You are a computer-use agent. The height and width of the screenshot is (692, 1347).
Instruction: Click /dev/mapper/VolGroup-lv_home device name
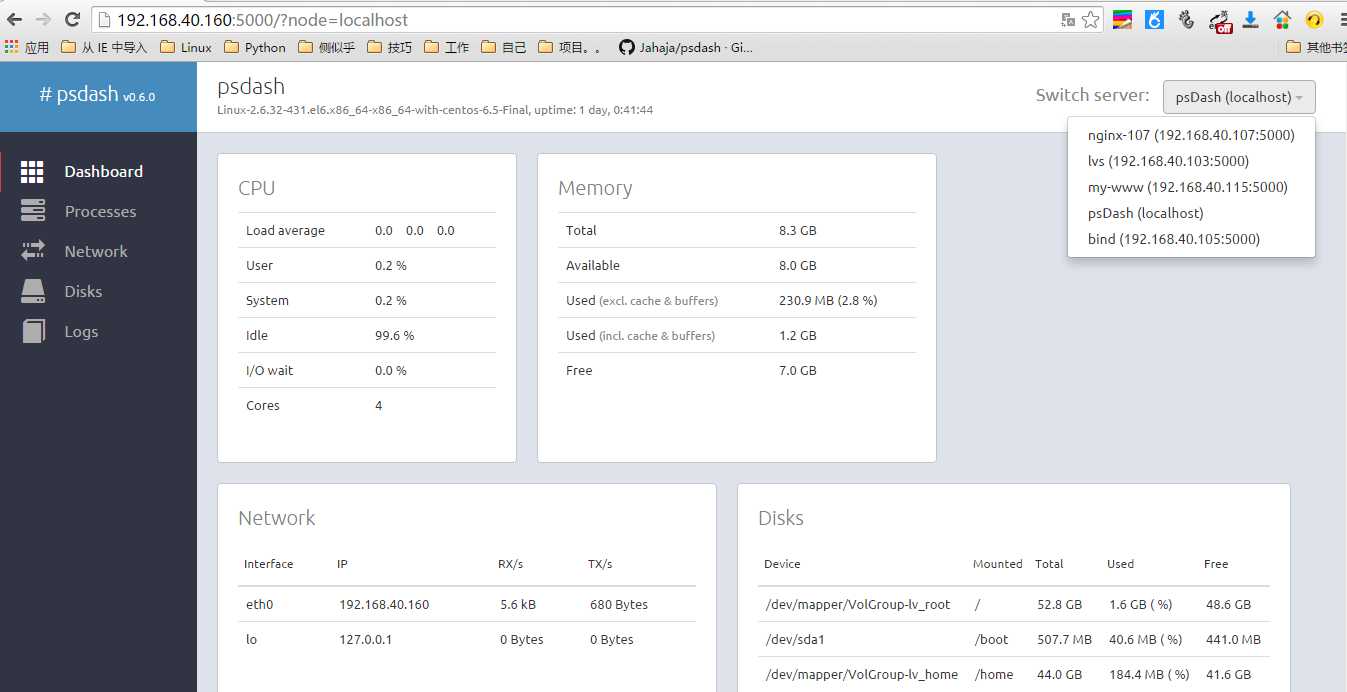(861, 674)
